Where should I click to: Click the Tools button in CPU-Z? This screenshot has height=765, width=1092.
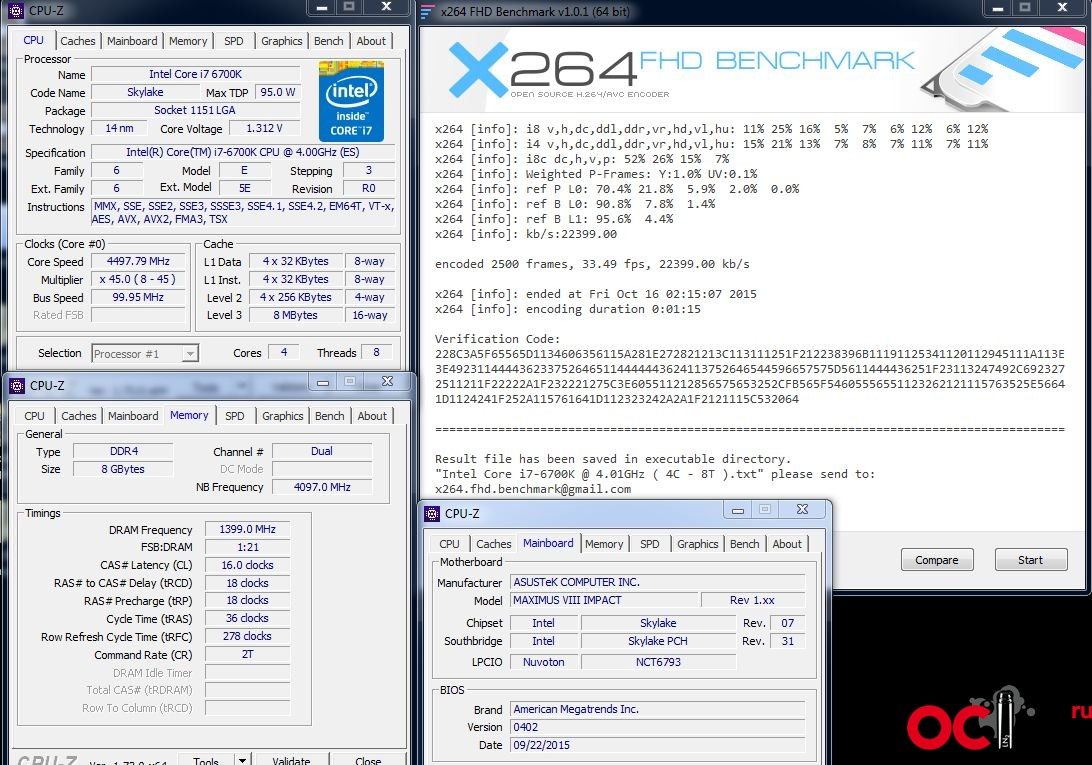tap(205, 761)
